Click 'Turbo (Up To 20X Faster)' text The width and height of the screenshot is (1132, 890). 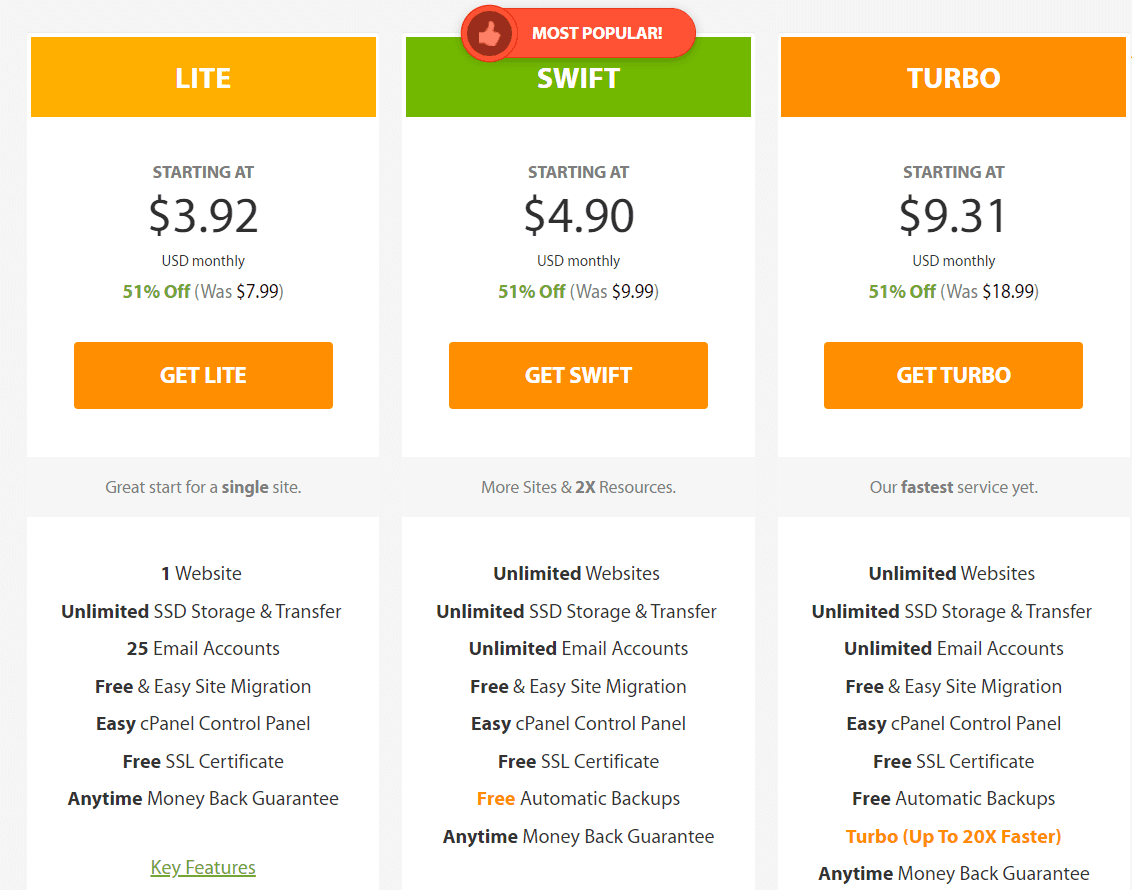click(953, 837)
